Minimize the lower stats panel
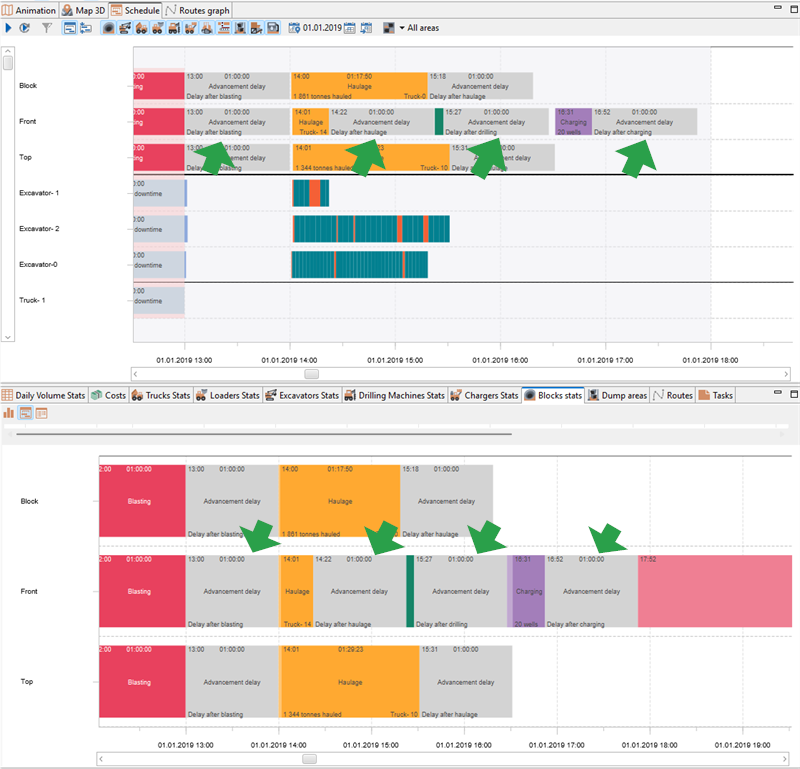 pyautogui.click(x=778, y=392)
